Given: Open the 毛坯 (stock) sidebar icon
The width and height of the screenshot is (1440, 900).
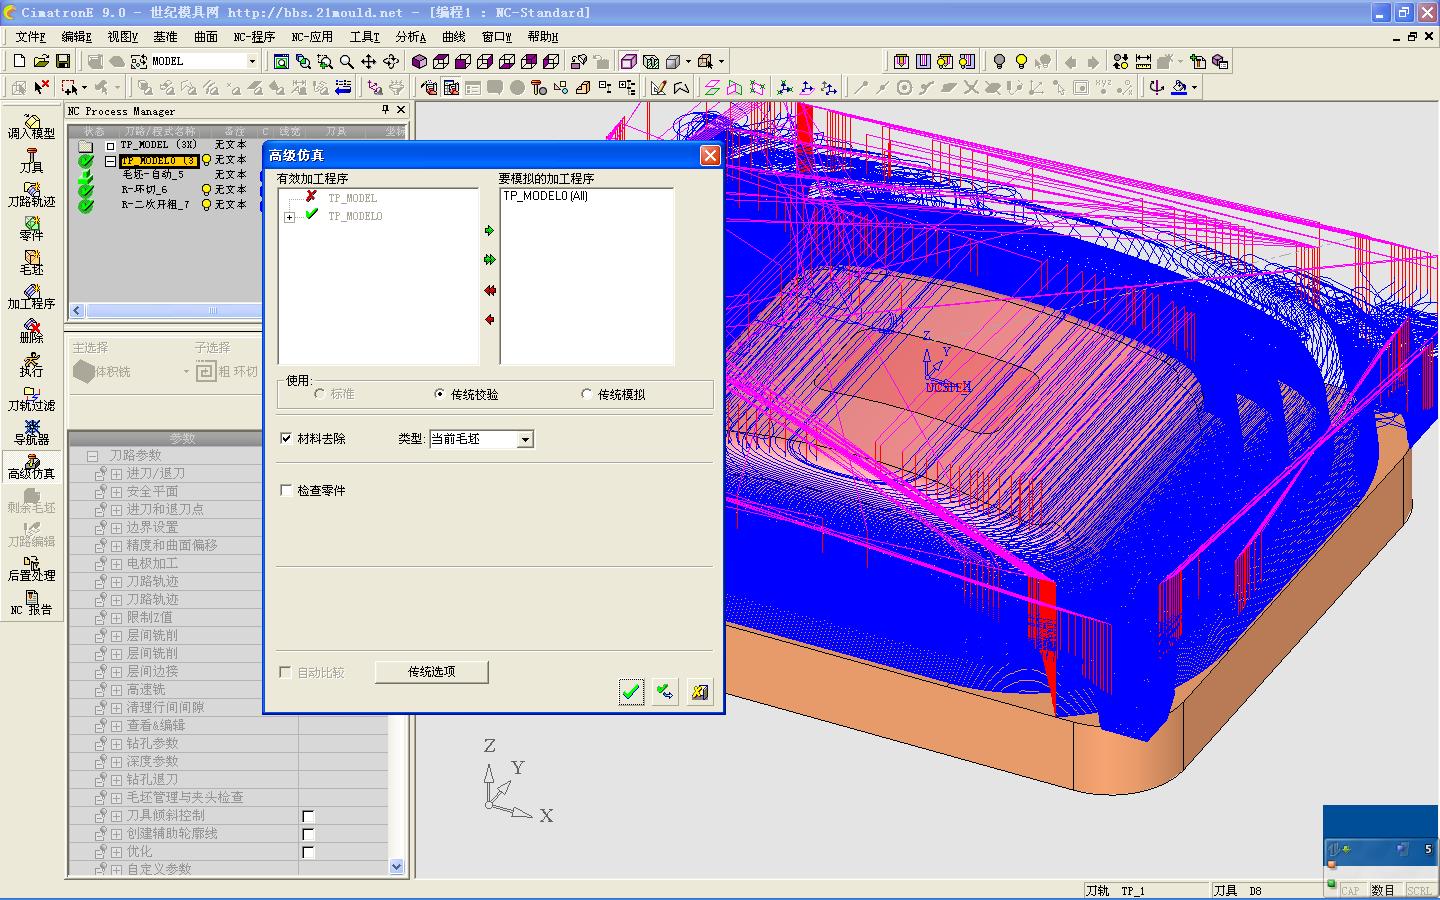Looking at the screenshot, I should (31, 262).
